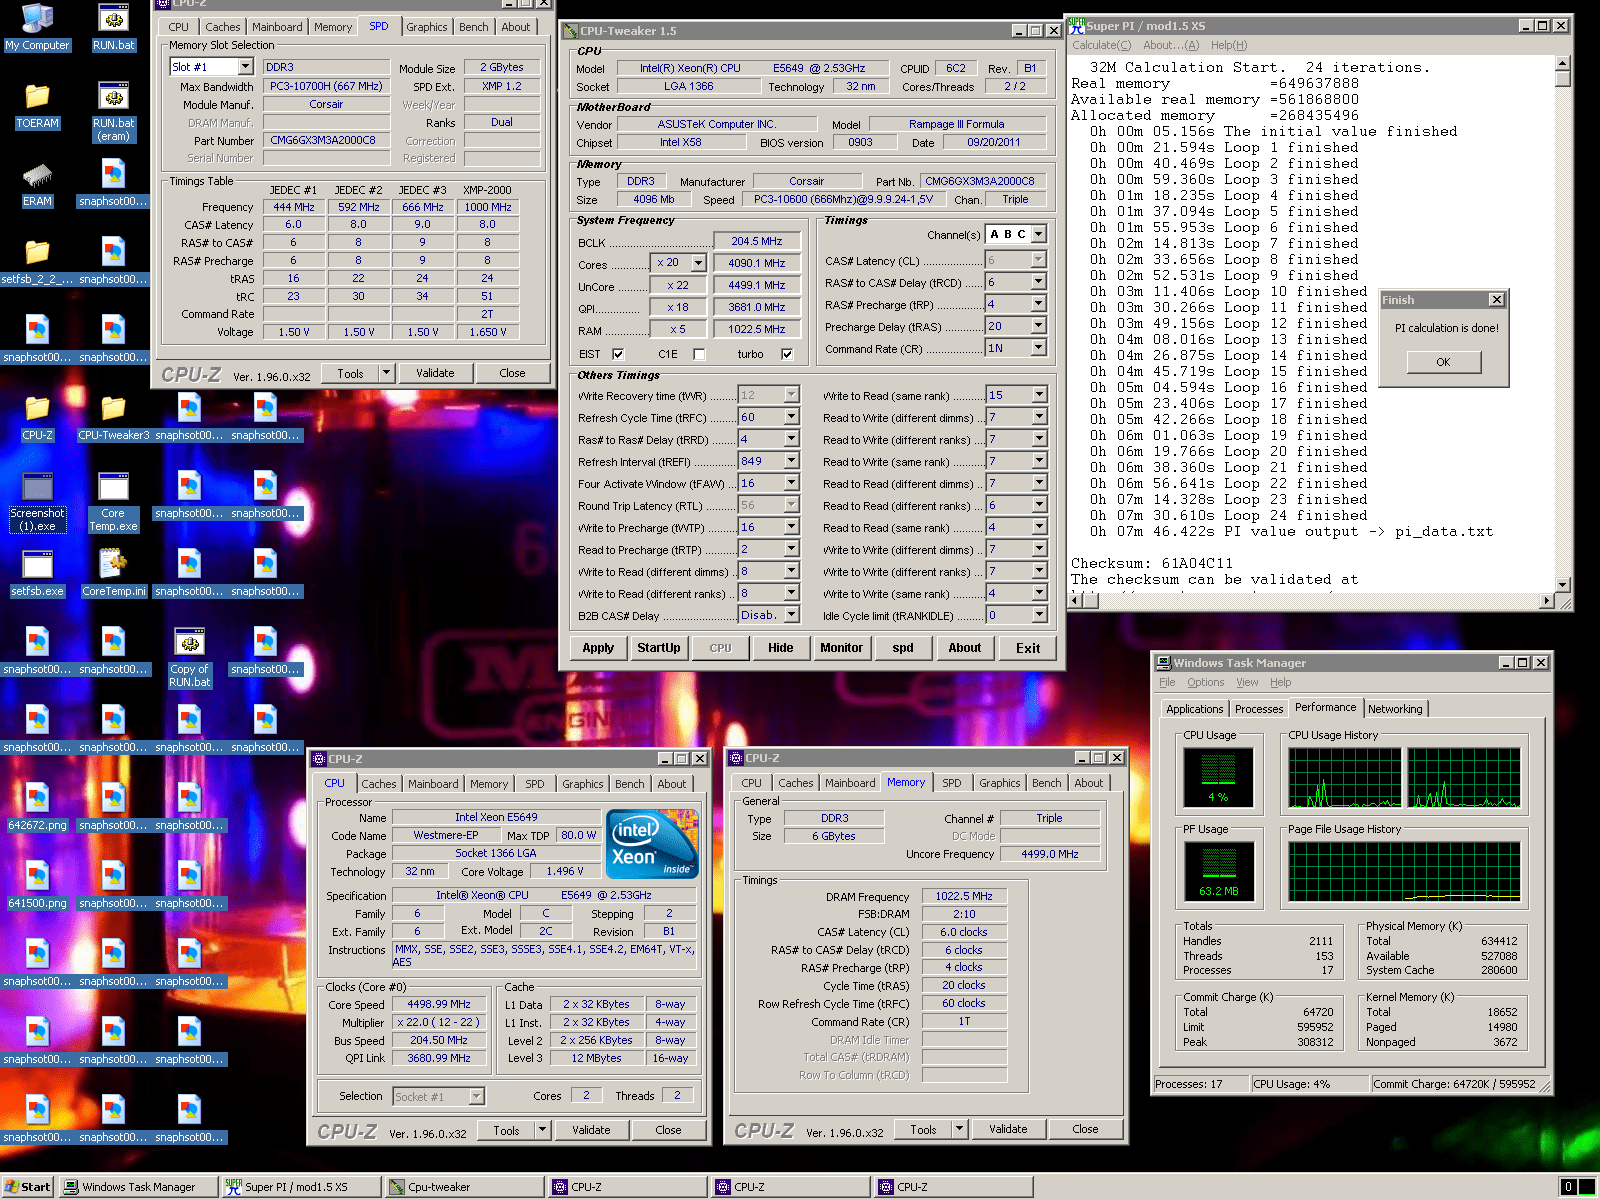This screenshot has height=1200, width=1600.
Task: Click Hide button in CPU-Tweaker
Action: pos(780,648)
